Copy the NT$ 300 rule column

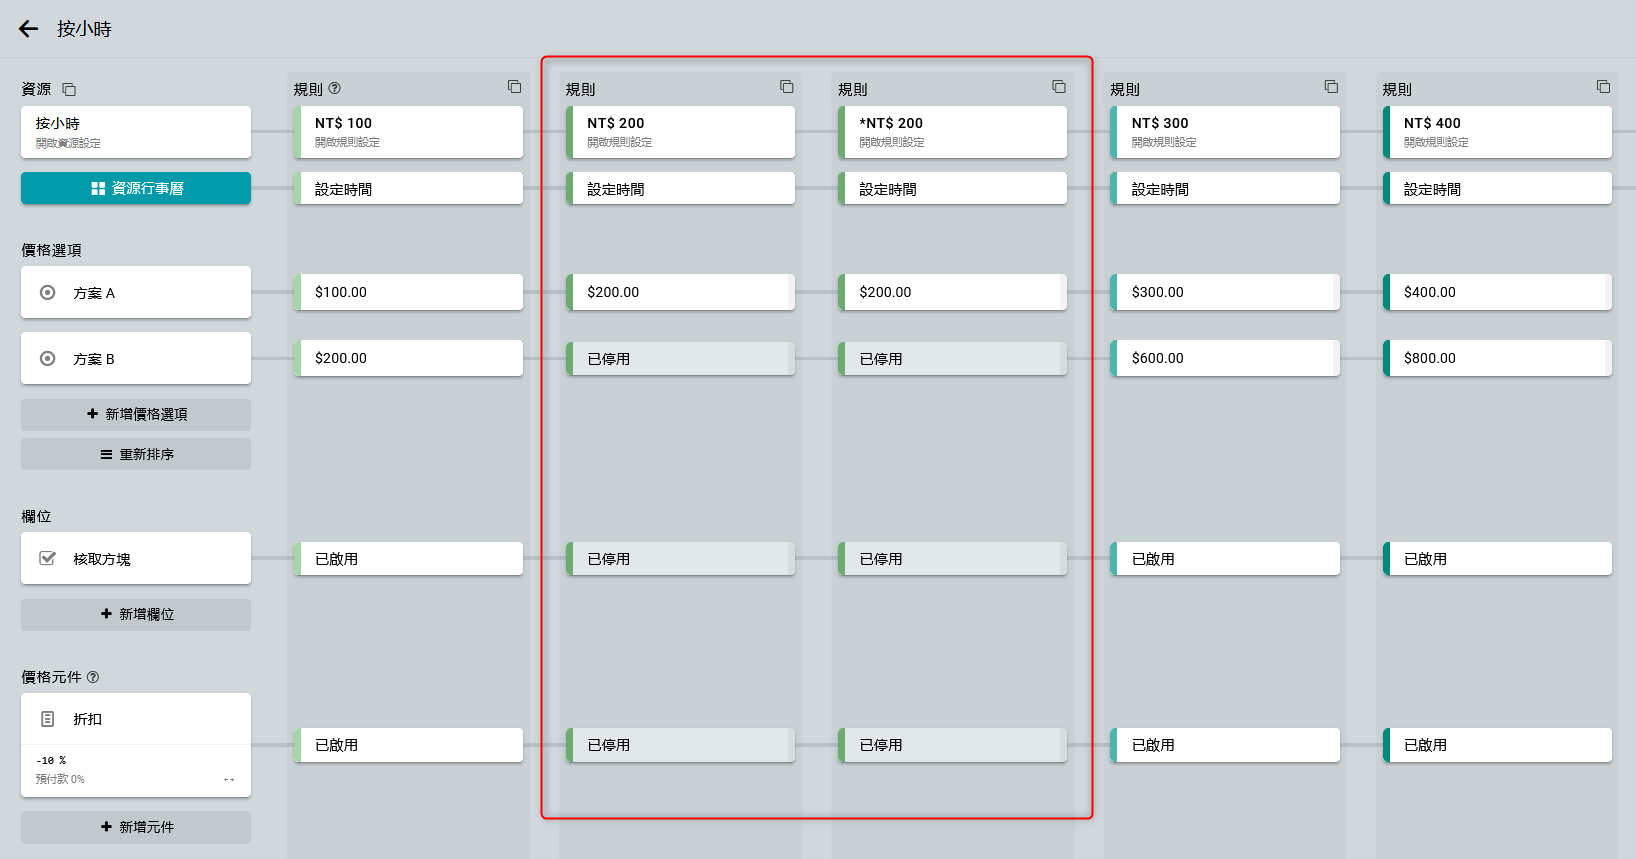[x=1331, y=87]
